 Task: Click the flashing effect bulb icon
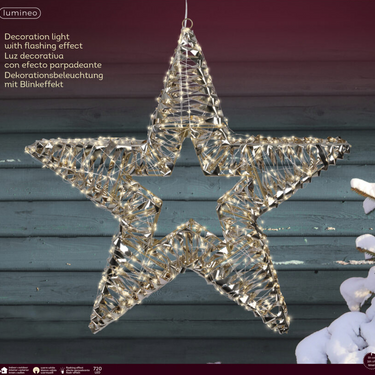click(63, 370)
